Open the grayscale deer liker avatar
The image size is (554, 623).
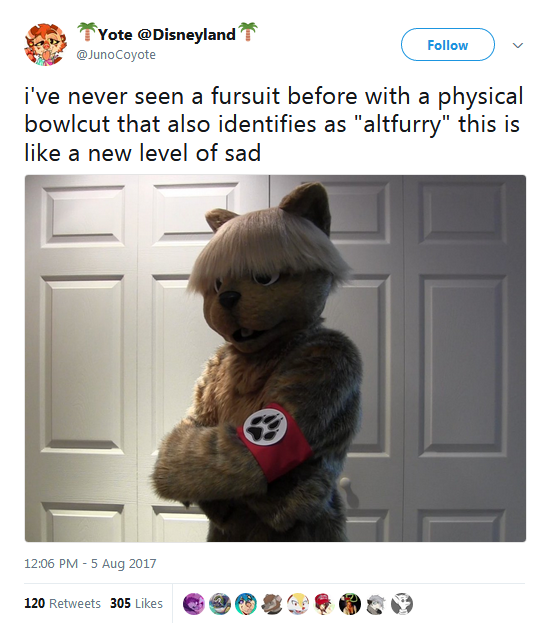click(x=402, y=604)
